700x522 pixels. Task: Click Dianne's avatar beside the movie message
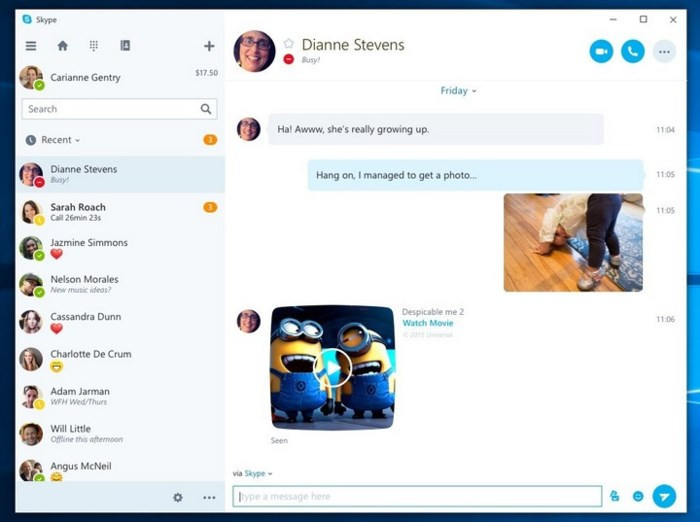pyautogui.click(x=249, y=321)
